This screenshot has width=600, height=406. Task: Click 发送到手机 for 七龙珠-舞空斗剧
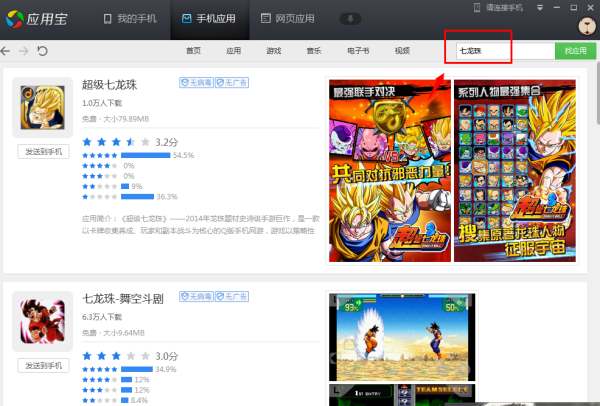click(44, 365)
